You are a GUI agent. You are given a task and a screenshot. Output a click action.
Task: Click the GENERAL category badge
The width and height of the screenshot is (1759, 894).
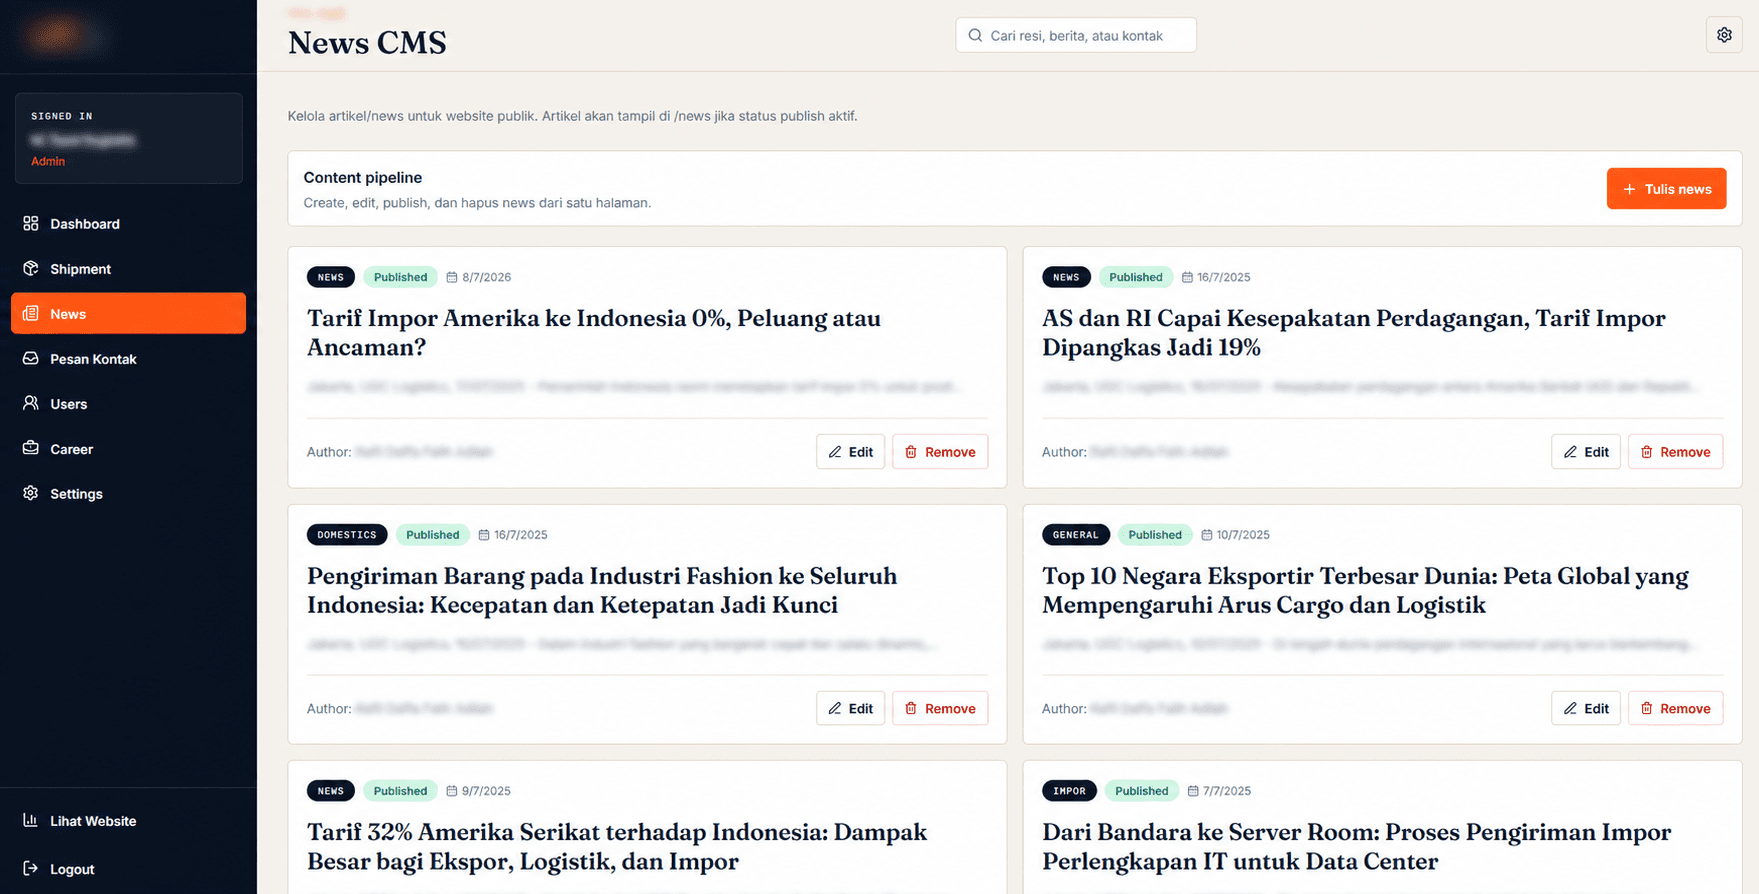[1076, 535]
